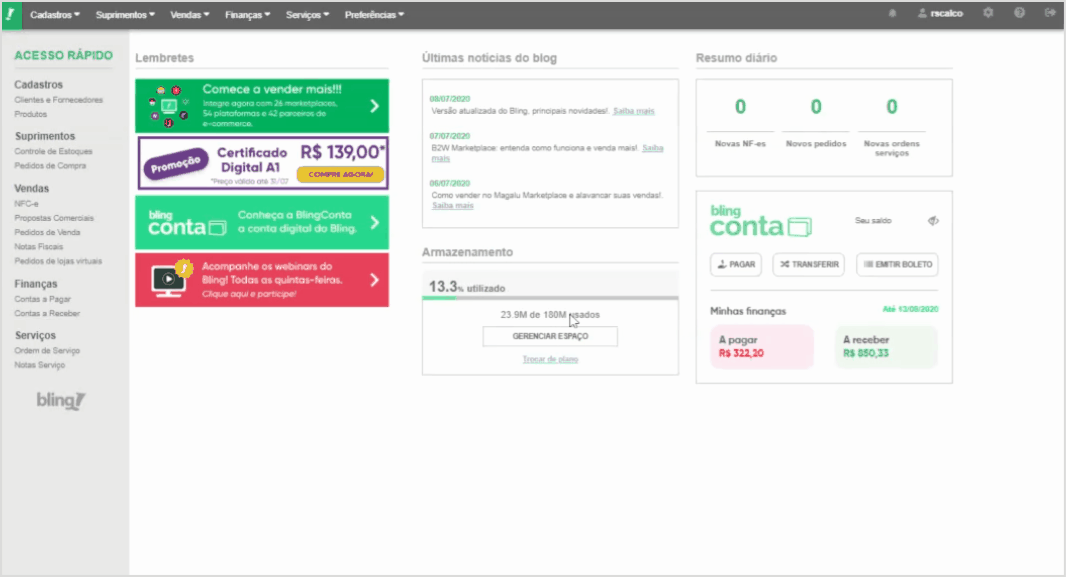1066x577 pixels.
Task: Click the Transferir button in Bling Conta
Action: (x=808, y=264)
